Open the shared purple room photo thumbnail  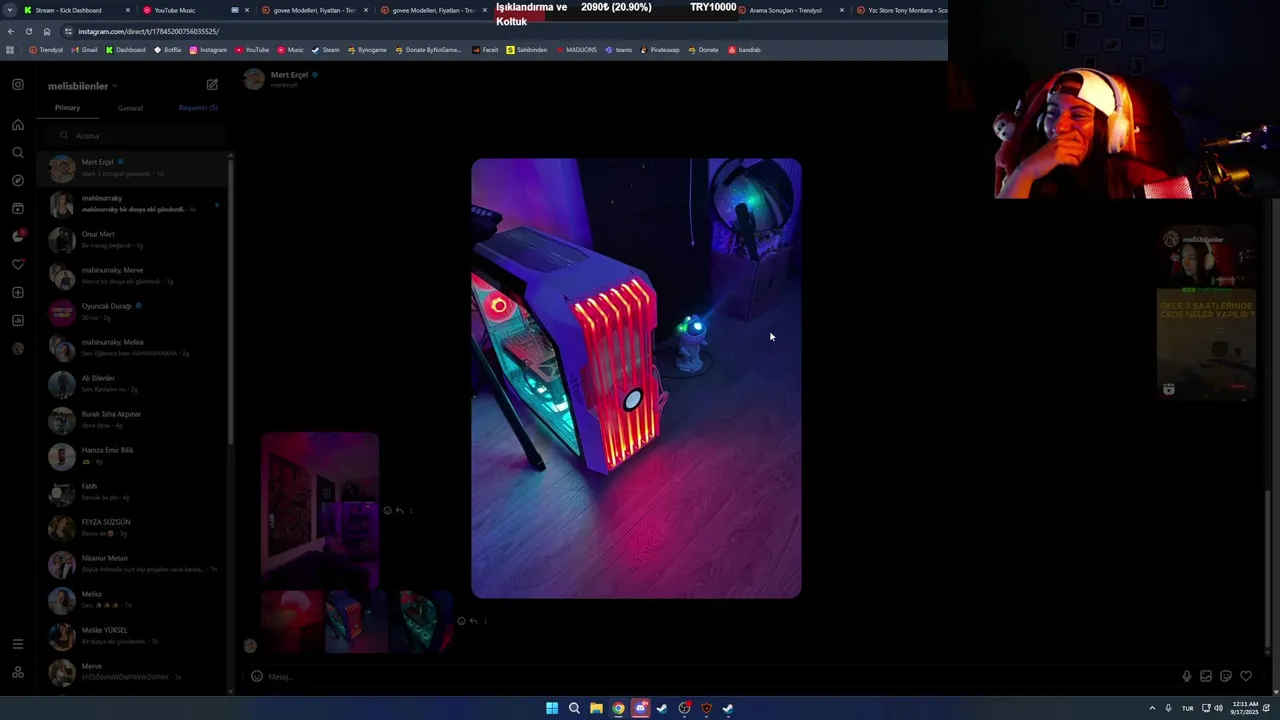[x=320, y=510]
